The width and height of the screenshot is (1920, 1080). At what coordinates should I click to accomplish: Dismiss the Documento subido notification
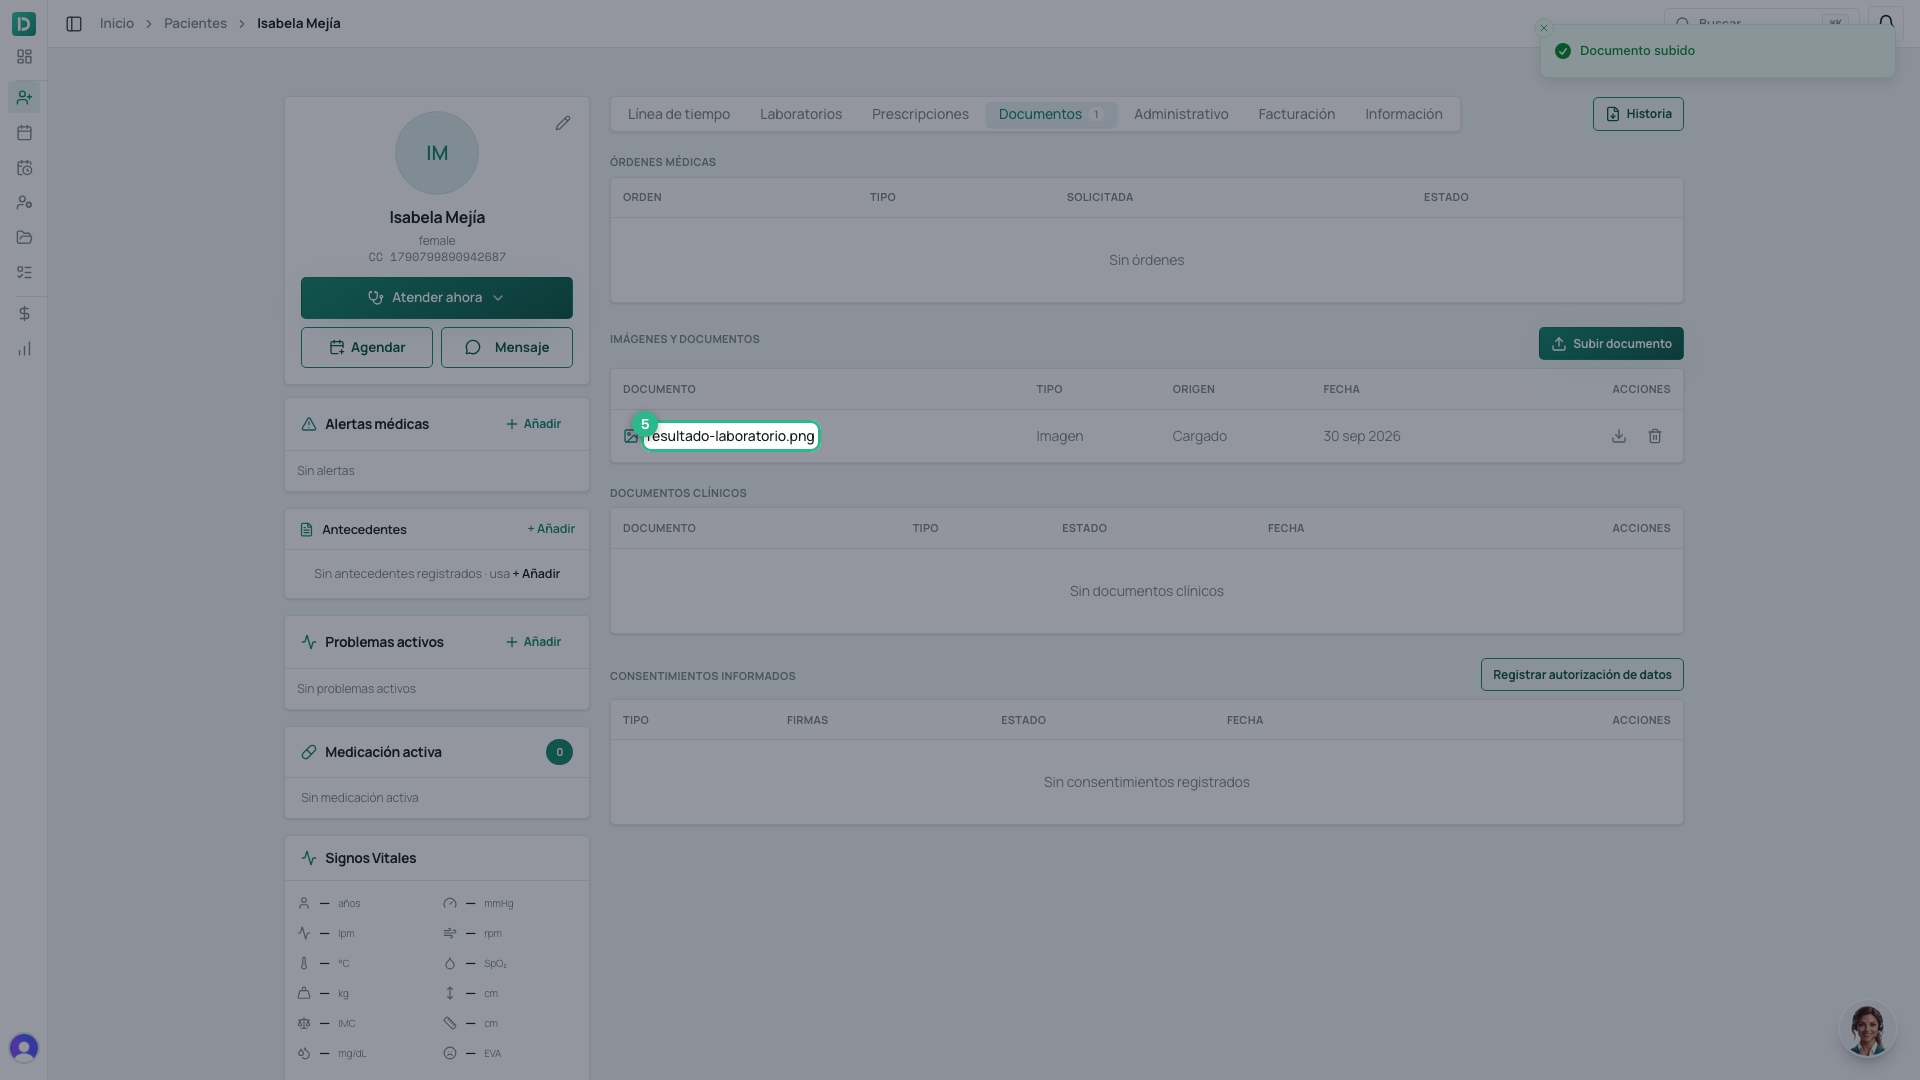(x=1544, y=28)
